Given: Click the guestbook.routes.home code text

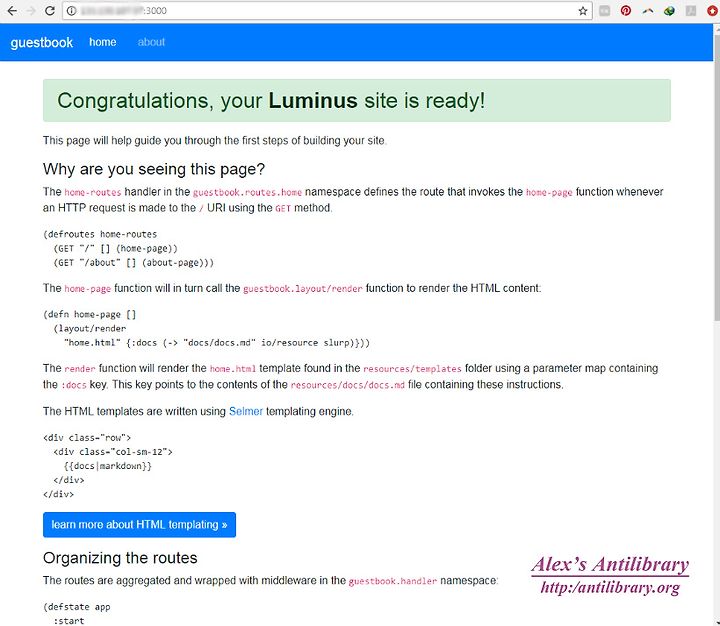Looking at the screenshot, I should click(x=247, y=192).
